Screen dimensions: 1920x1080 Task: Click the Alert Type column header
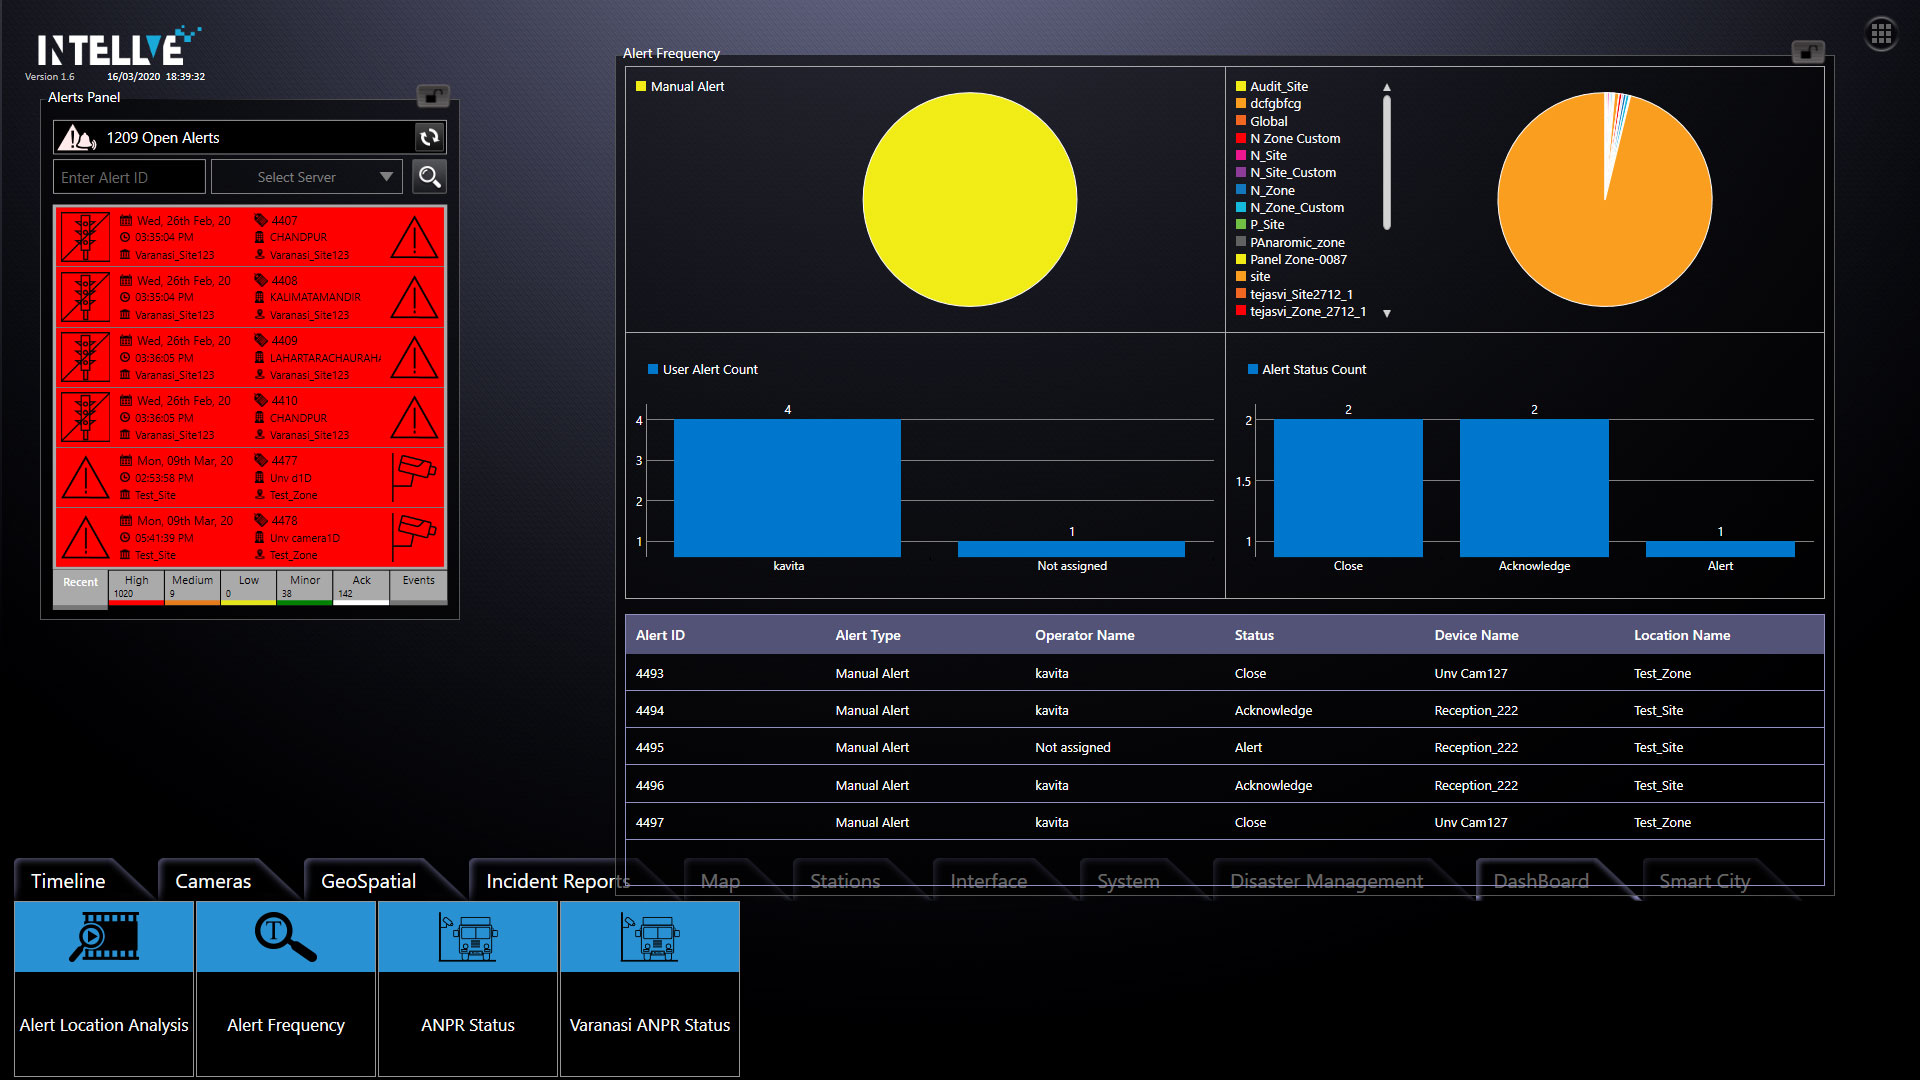click(x=868, y=635)
